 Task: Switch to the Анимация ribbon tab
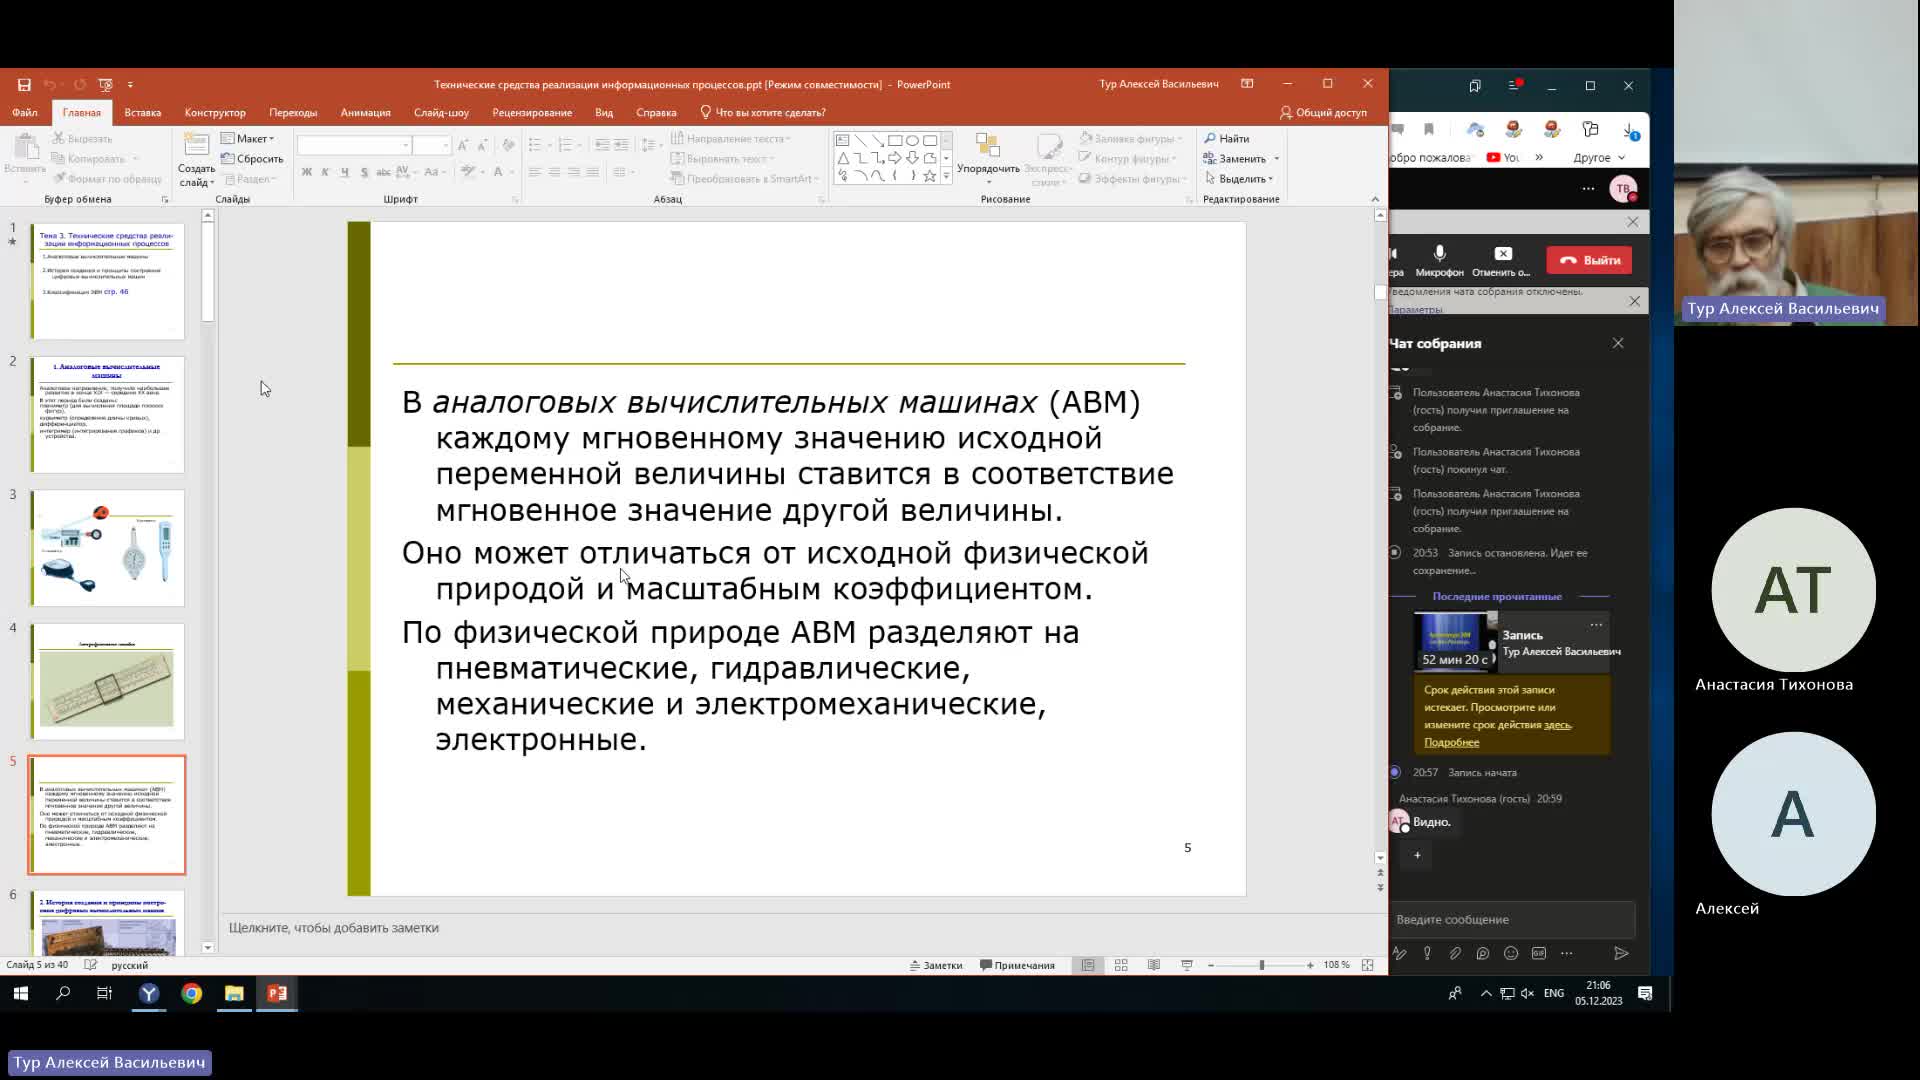[x=365, y=113]
